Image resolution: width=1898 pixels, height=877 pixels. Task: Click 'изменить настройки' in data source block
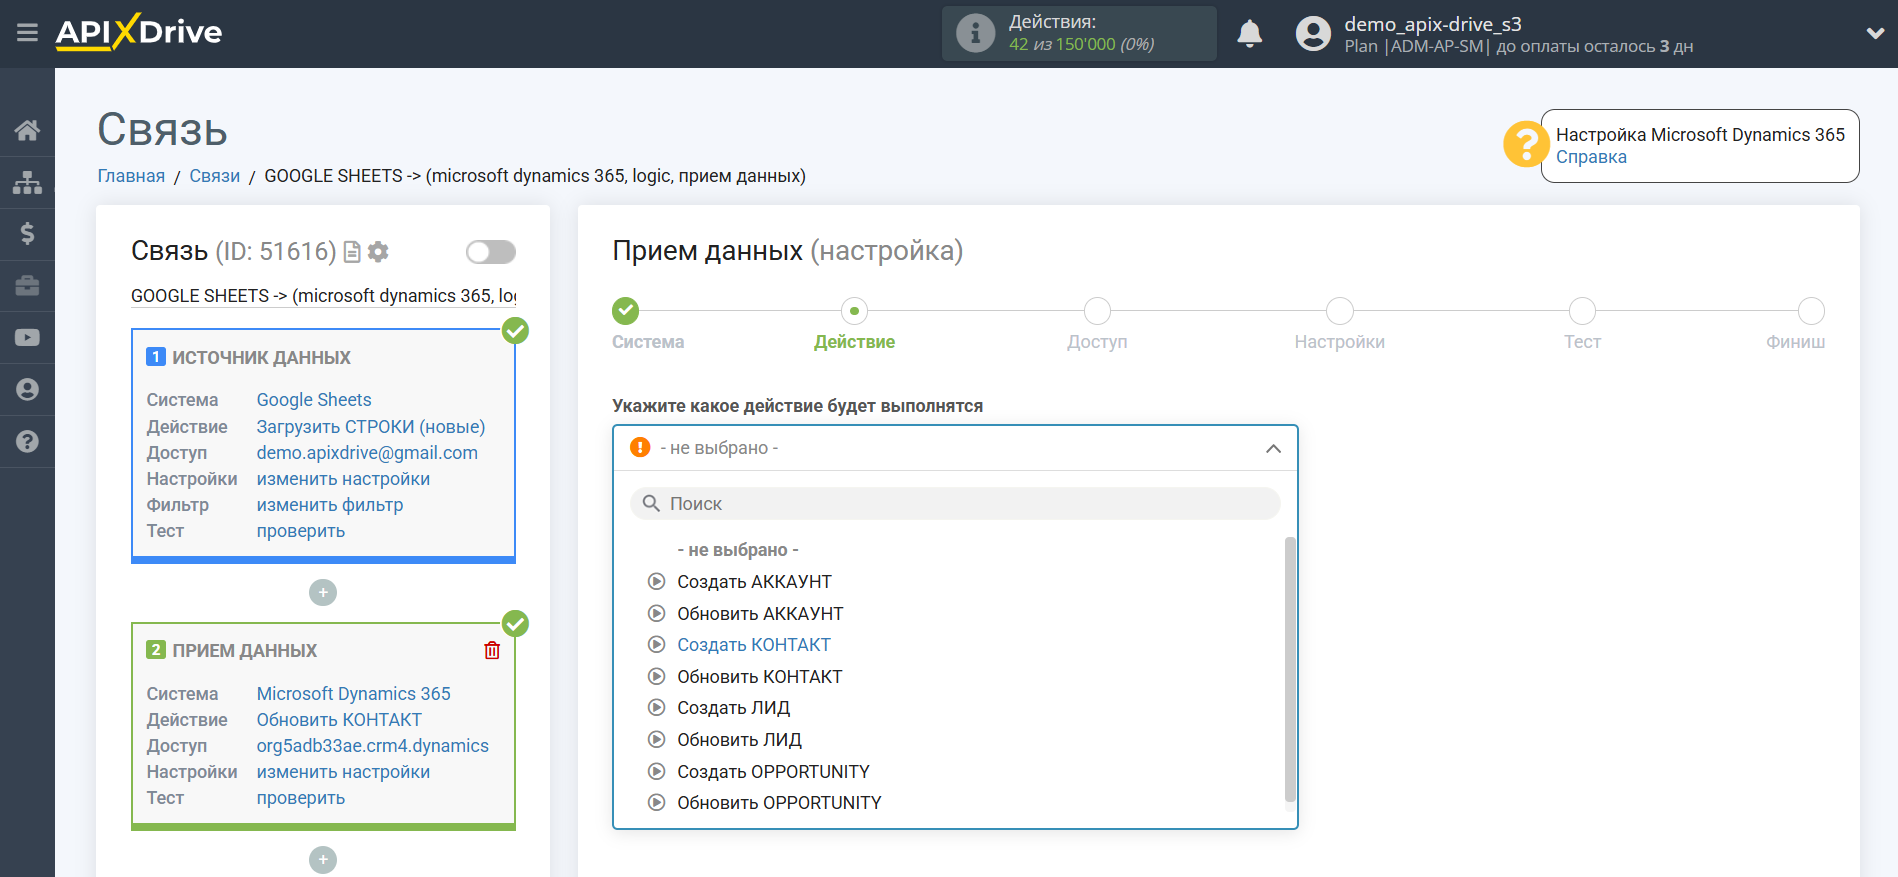tap(343, 479)
